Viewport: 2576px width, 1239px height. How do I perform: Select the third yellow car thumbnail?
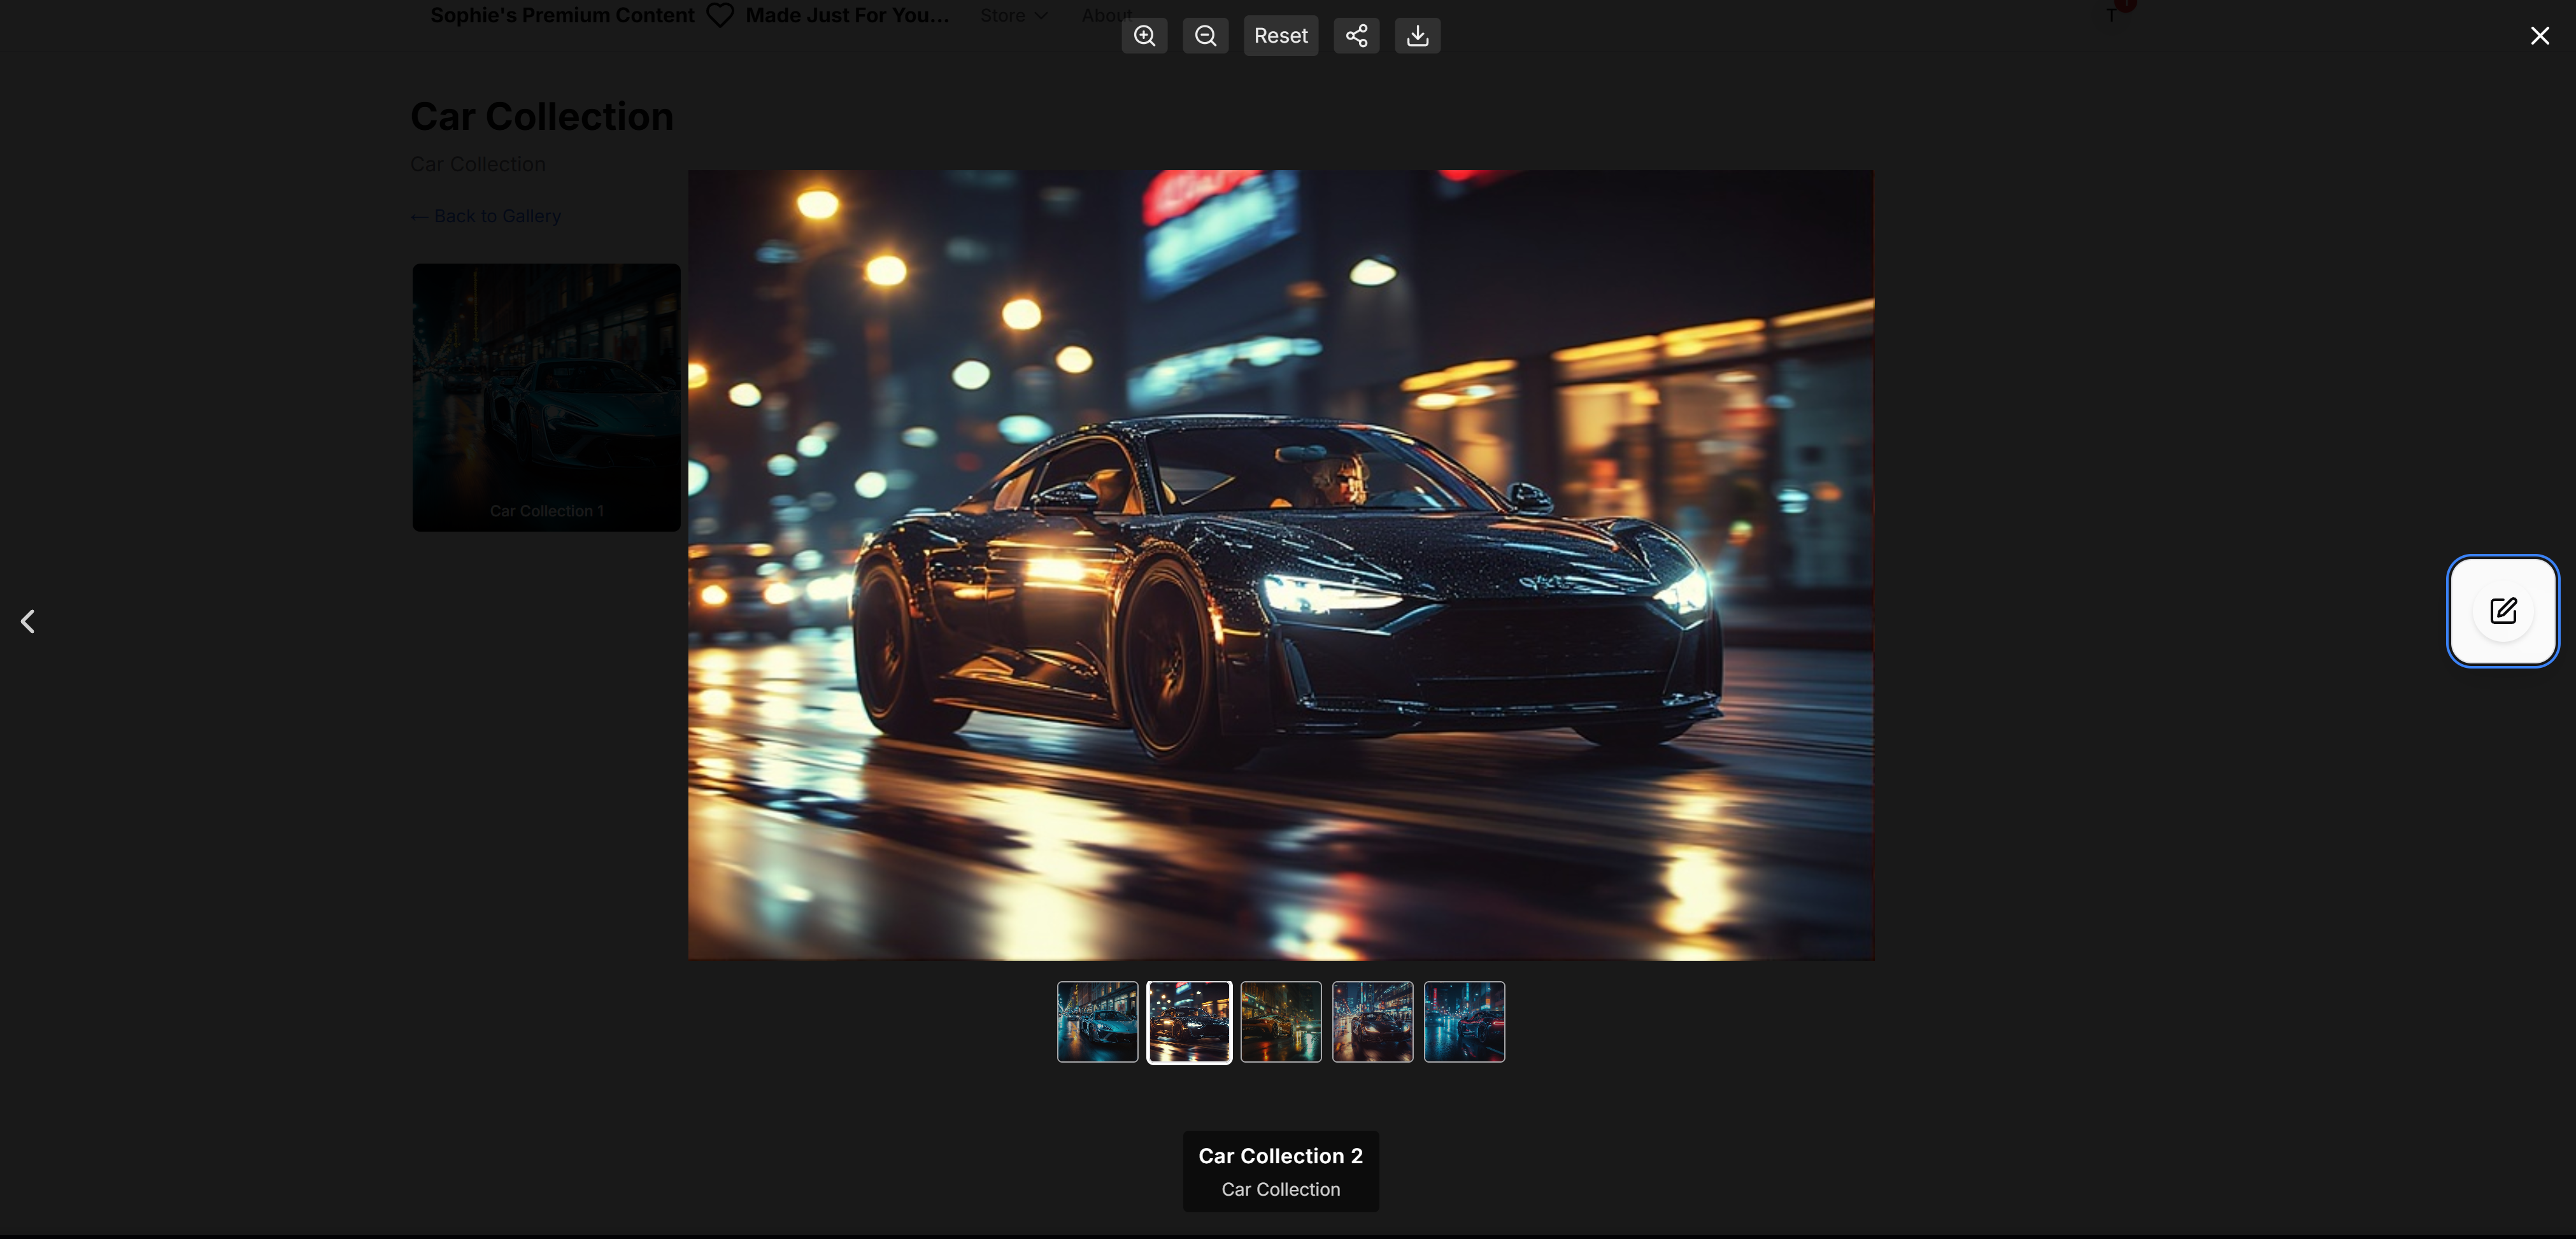coord(1280,1021)
